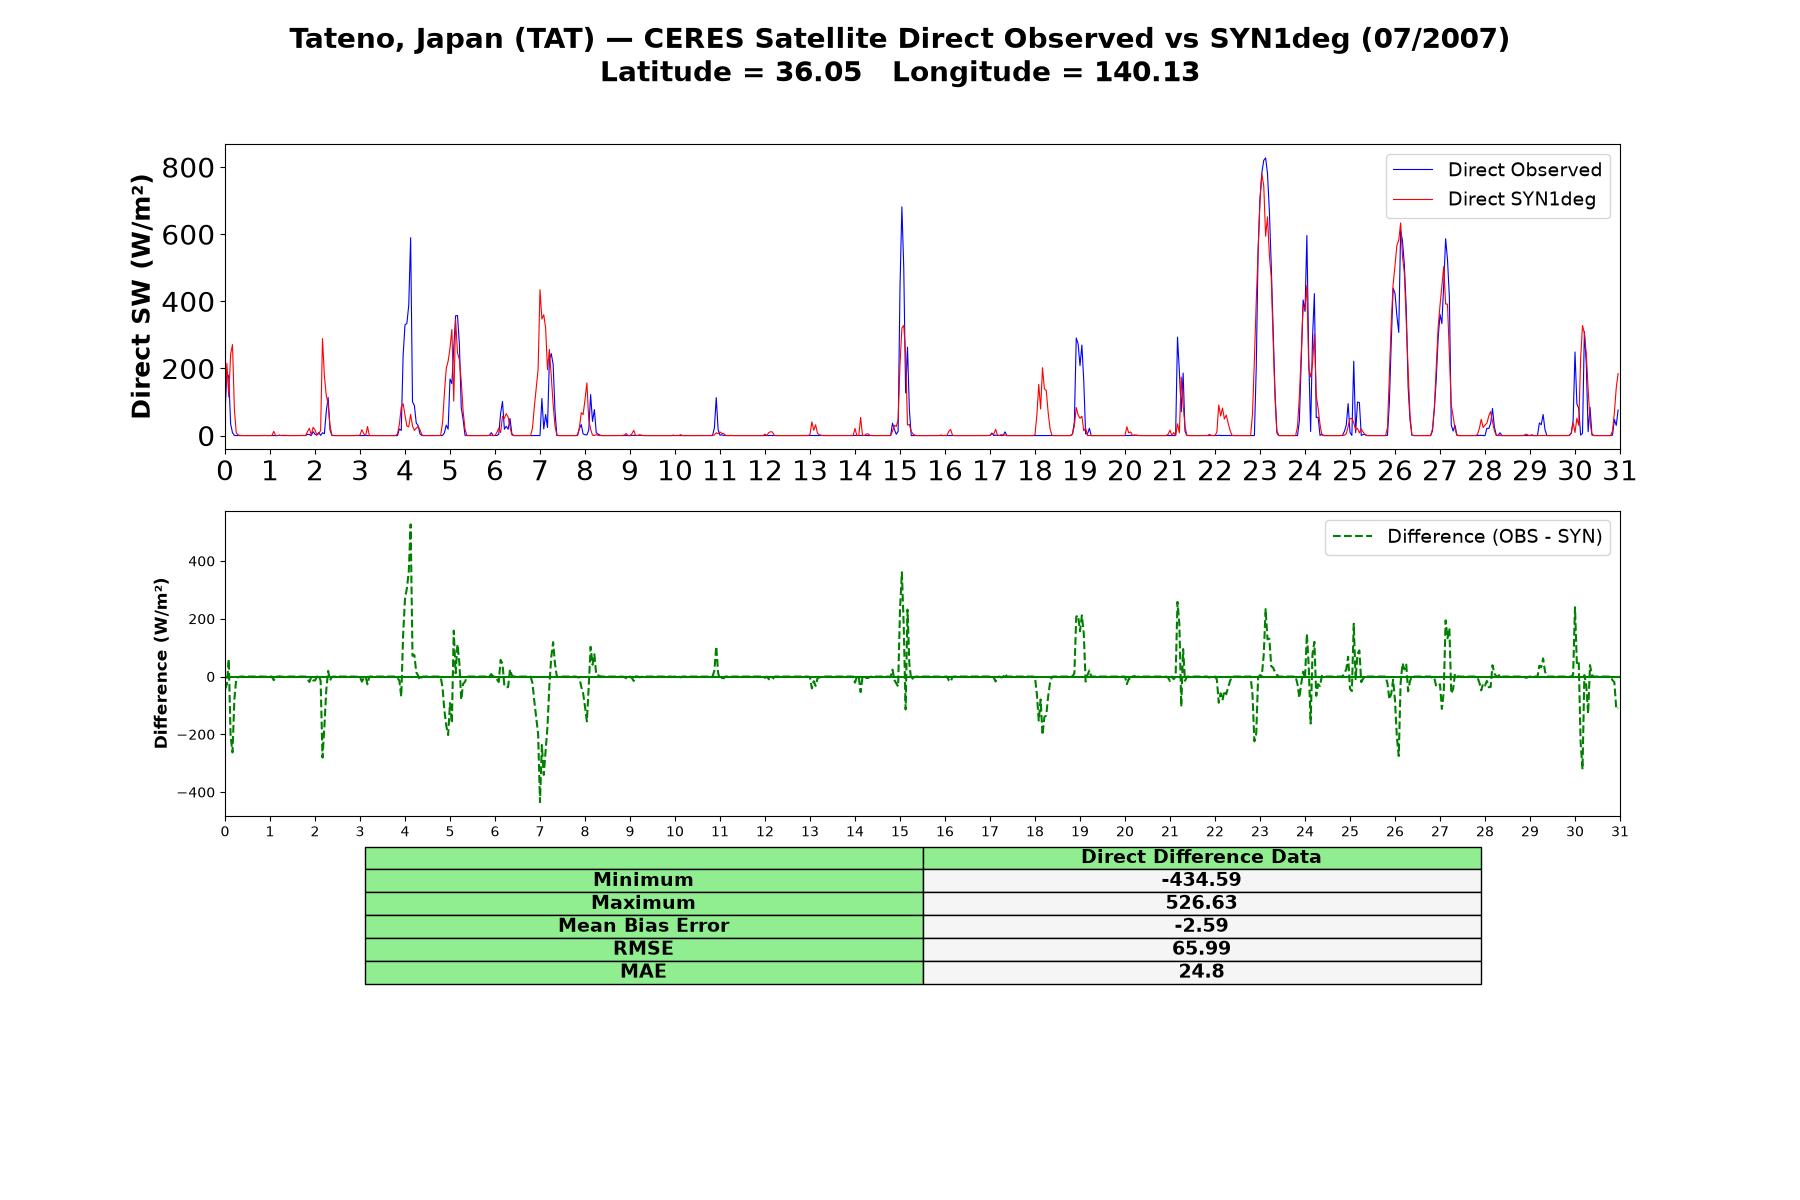This screenshot has width=1800, height=1200.
Task: Click day 15 tick on top chart
Action: 900,471
